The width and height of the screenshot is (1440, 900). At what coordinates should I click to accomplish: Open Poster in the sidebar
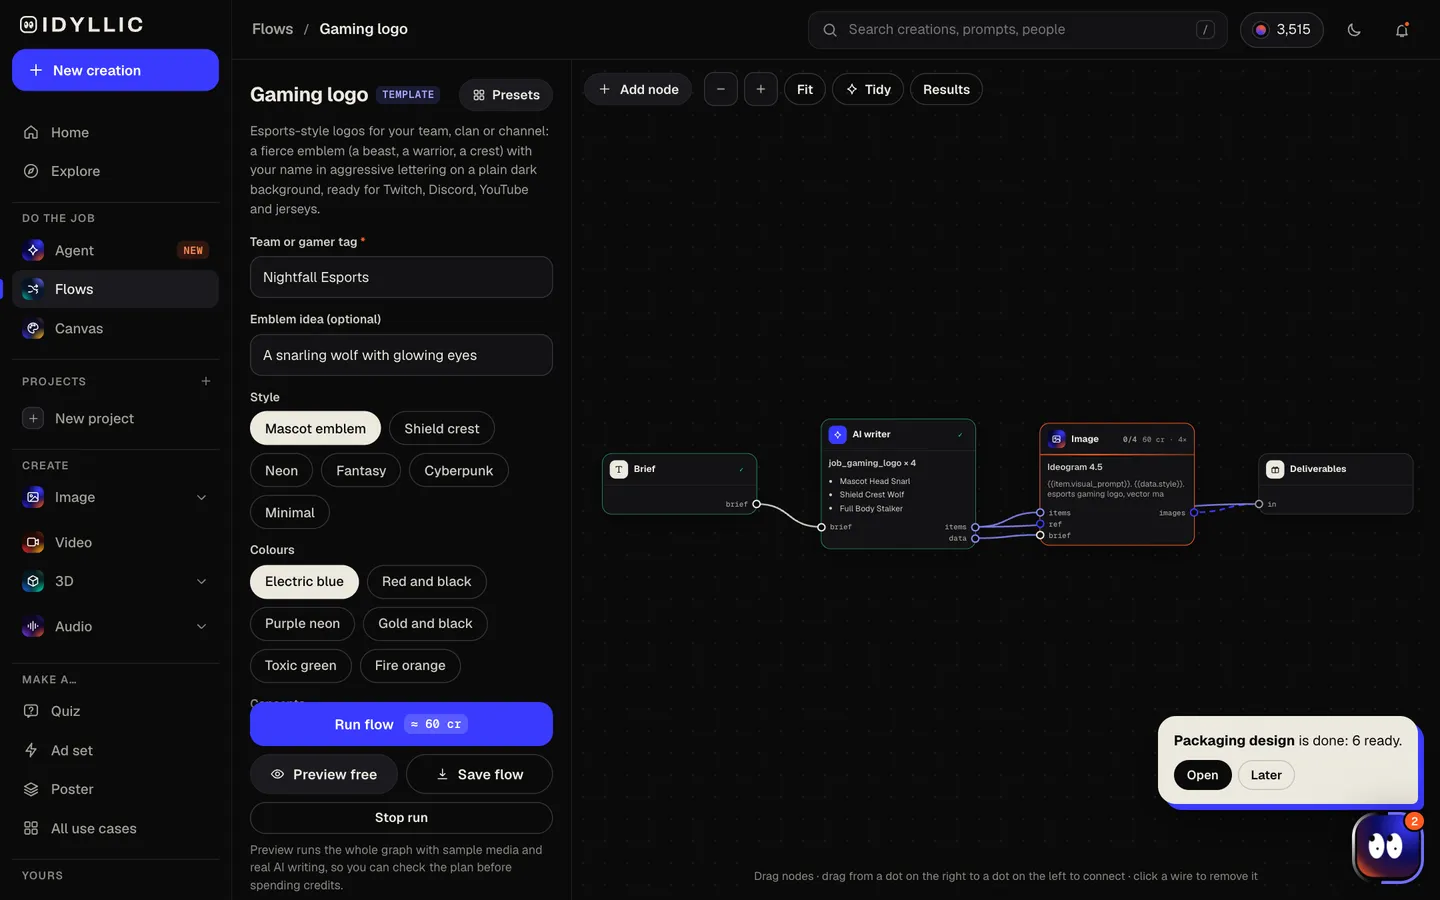pyautogui.click(x=115, y=789)
